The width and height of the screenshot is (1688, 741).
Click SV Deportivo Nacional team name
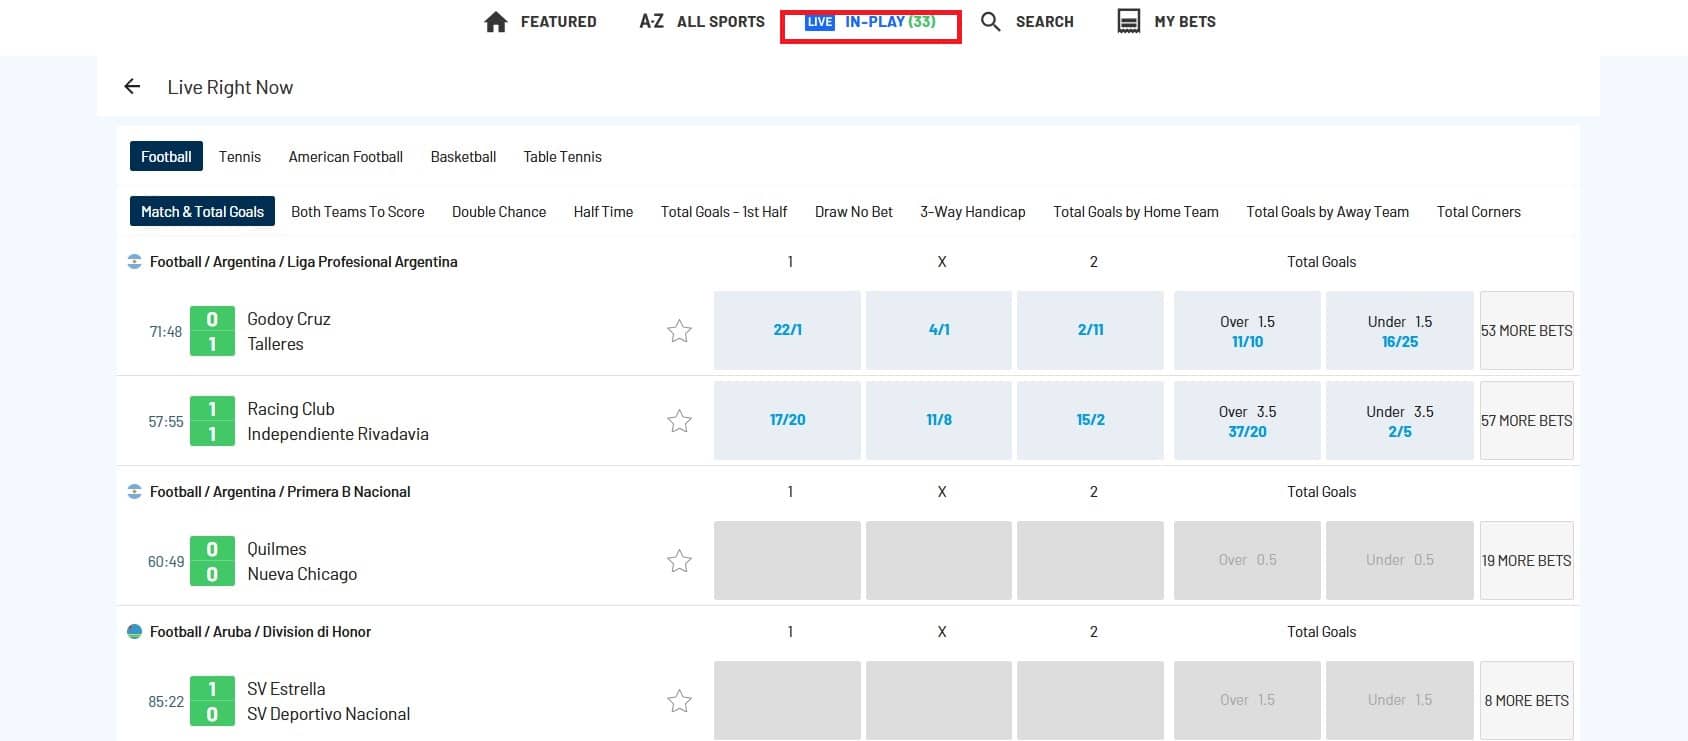329,714
